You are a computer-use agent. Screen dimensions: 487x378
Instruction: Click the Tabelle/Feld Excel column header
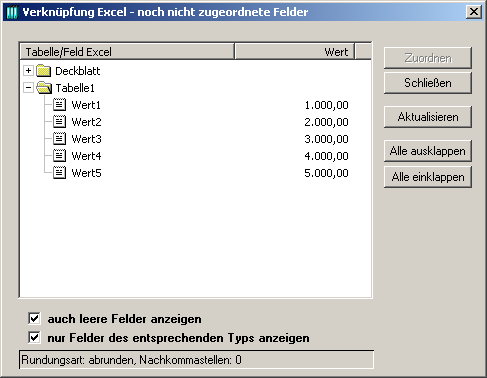pos(127,52)
